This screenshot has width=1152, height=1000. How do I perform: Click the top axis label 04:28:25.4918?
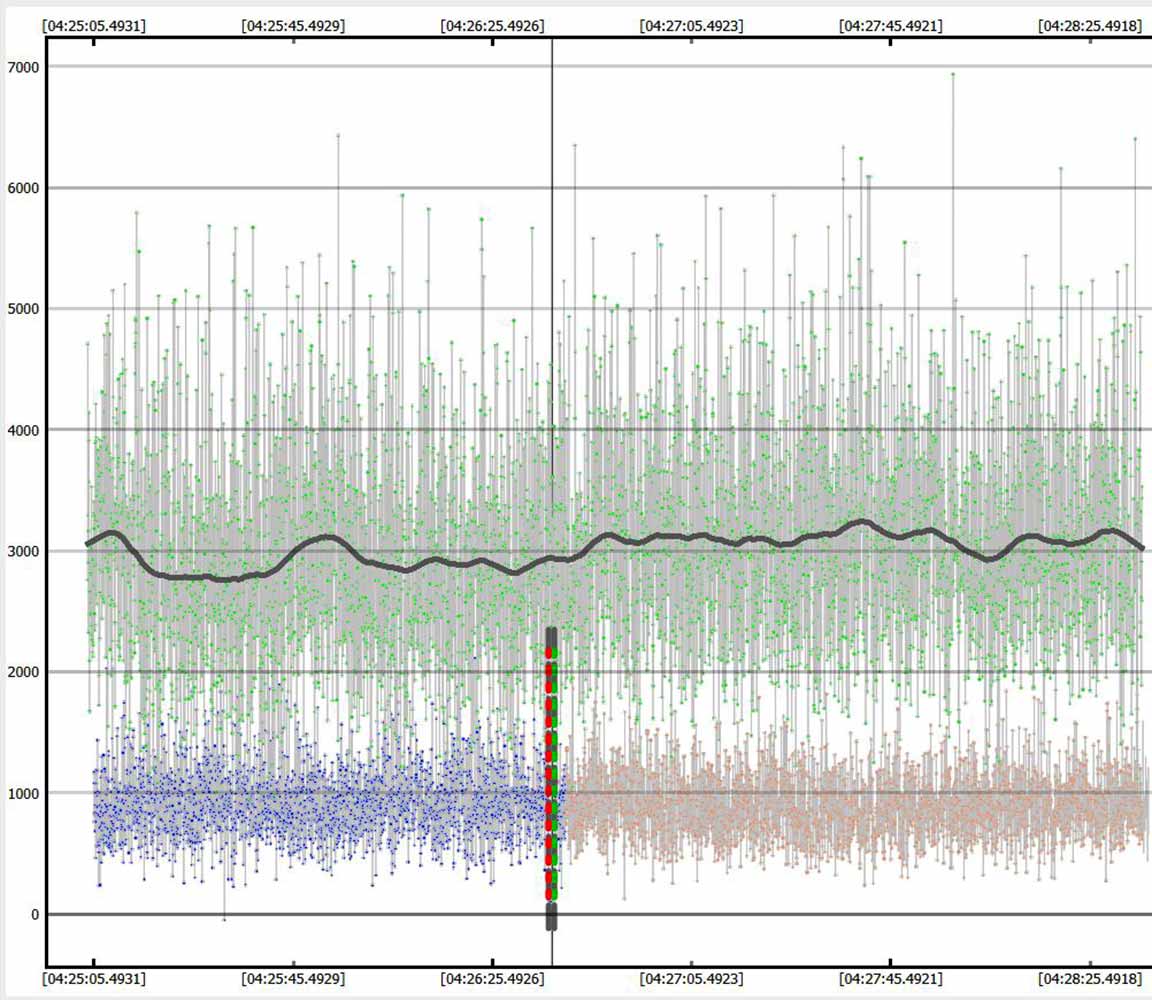click(x=1090, y=26)
